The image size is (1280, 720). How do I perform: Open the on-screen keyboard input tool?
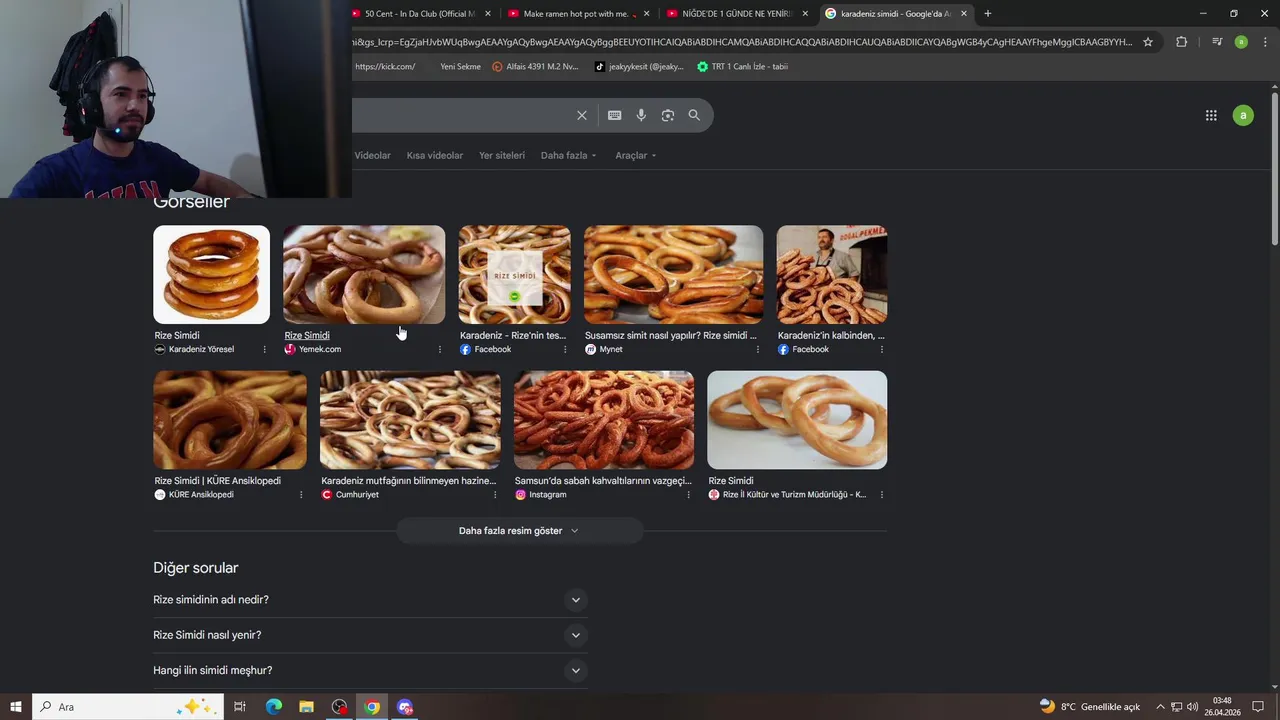pyautogui.click(x=615, y=115)
